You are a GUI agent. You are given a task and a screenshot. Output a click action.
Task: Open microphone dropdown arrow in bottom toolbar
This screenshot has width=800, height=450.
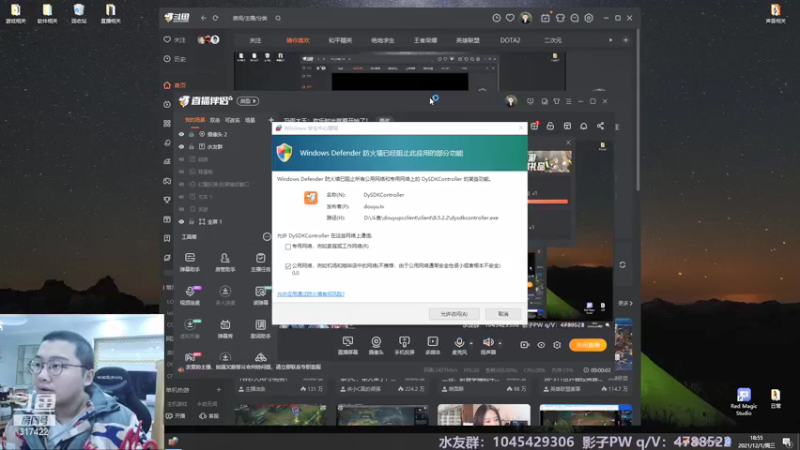point(471,343)
